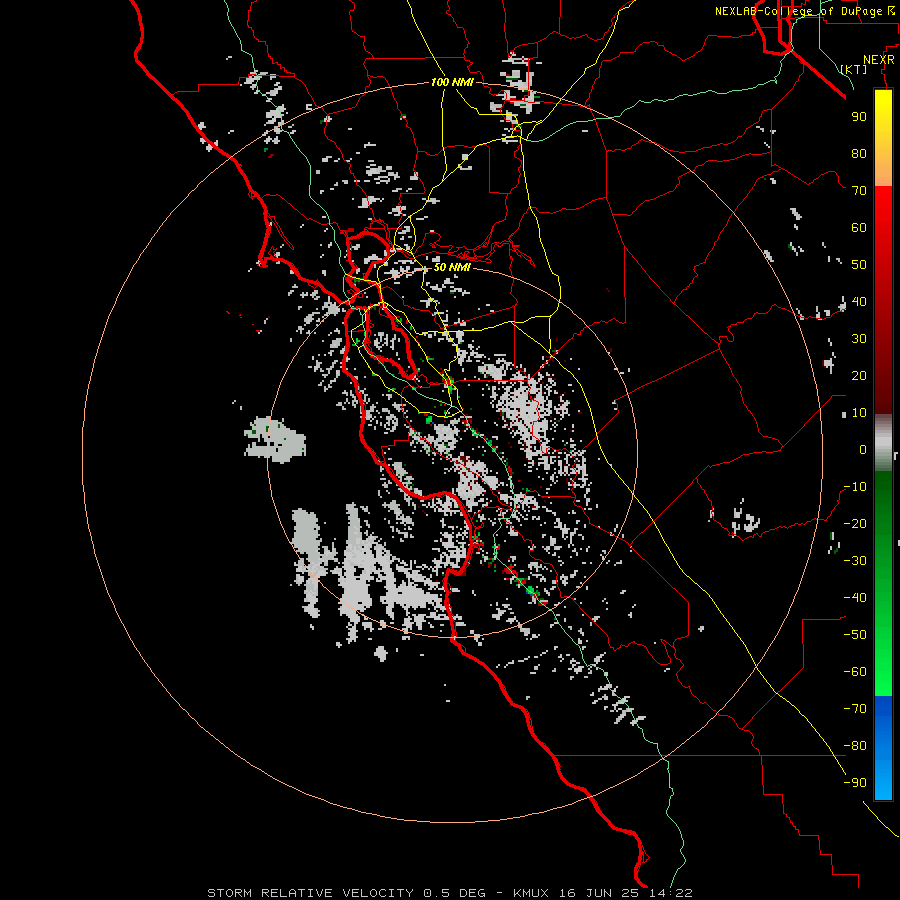Click the 0 knots scale label

point(863,449)
